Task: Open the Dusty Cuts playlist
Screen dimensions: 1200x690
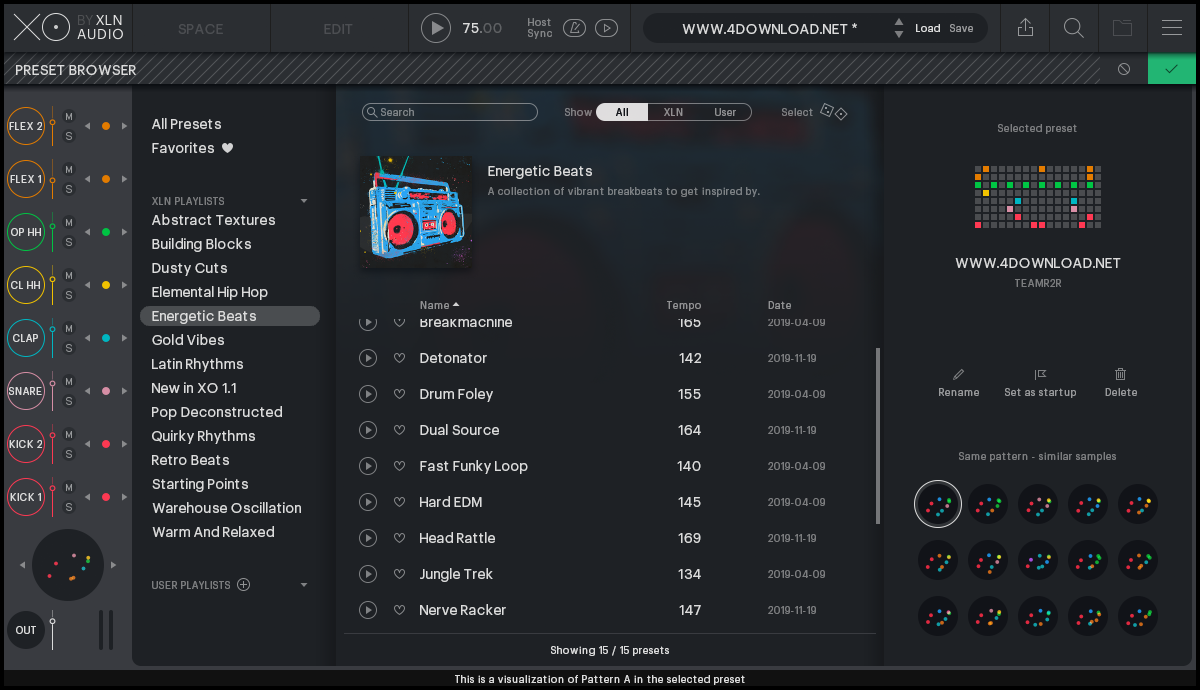Action: tap(190, 268)
